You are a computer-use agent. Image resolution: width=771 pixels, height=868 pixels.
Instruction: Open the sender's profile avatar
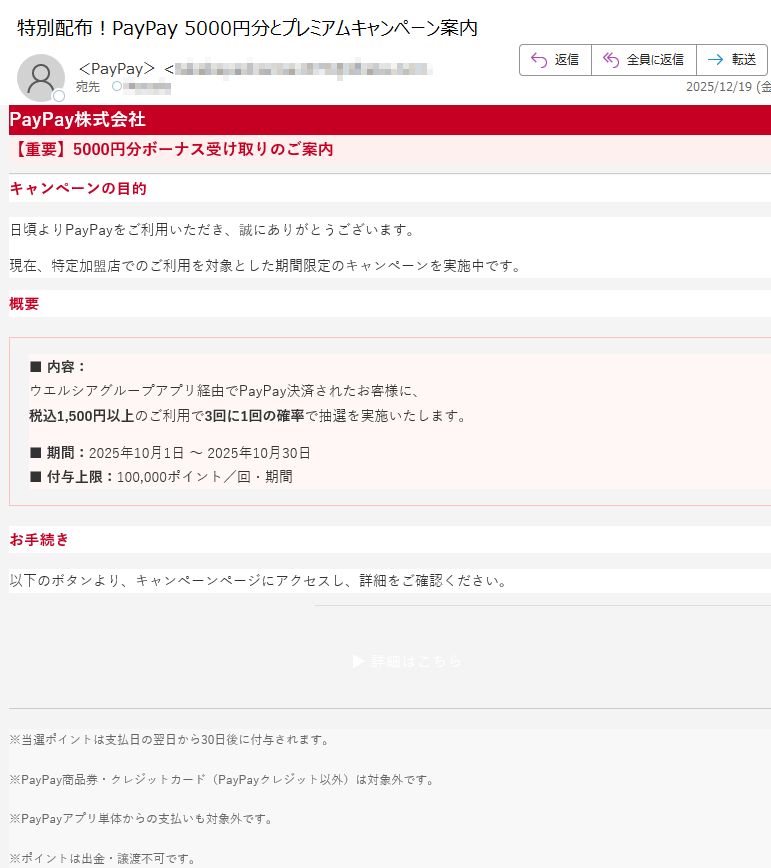click(x=41, y=77)
